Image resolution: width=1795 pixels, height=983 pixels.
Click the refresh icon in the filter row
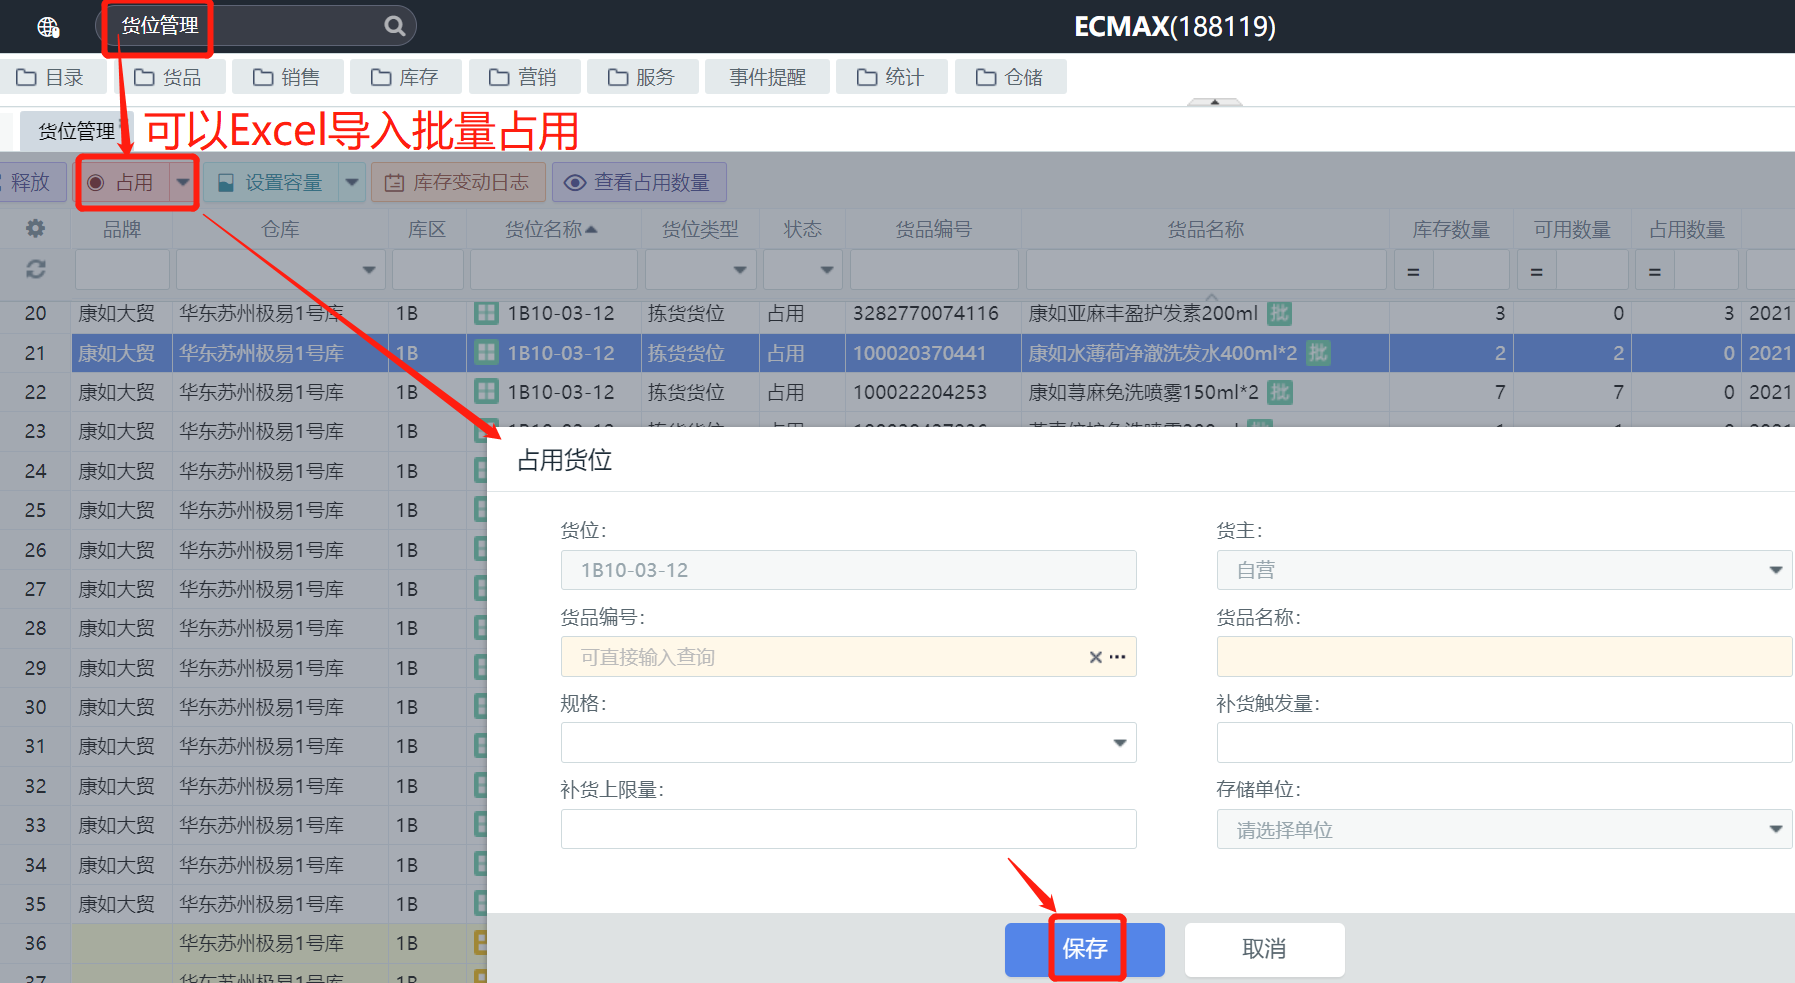[35, 269]
